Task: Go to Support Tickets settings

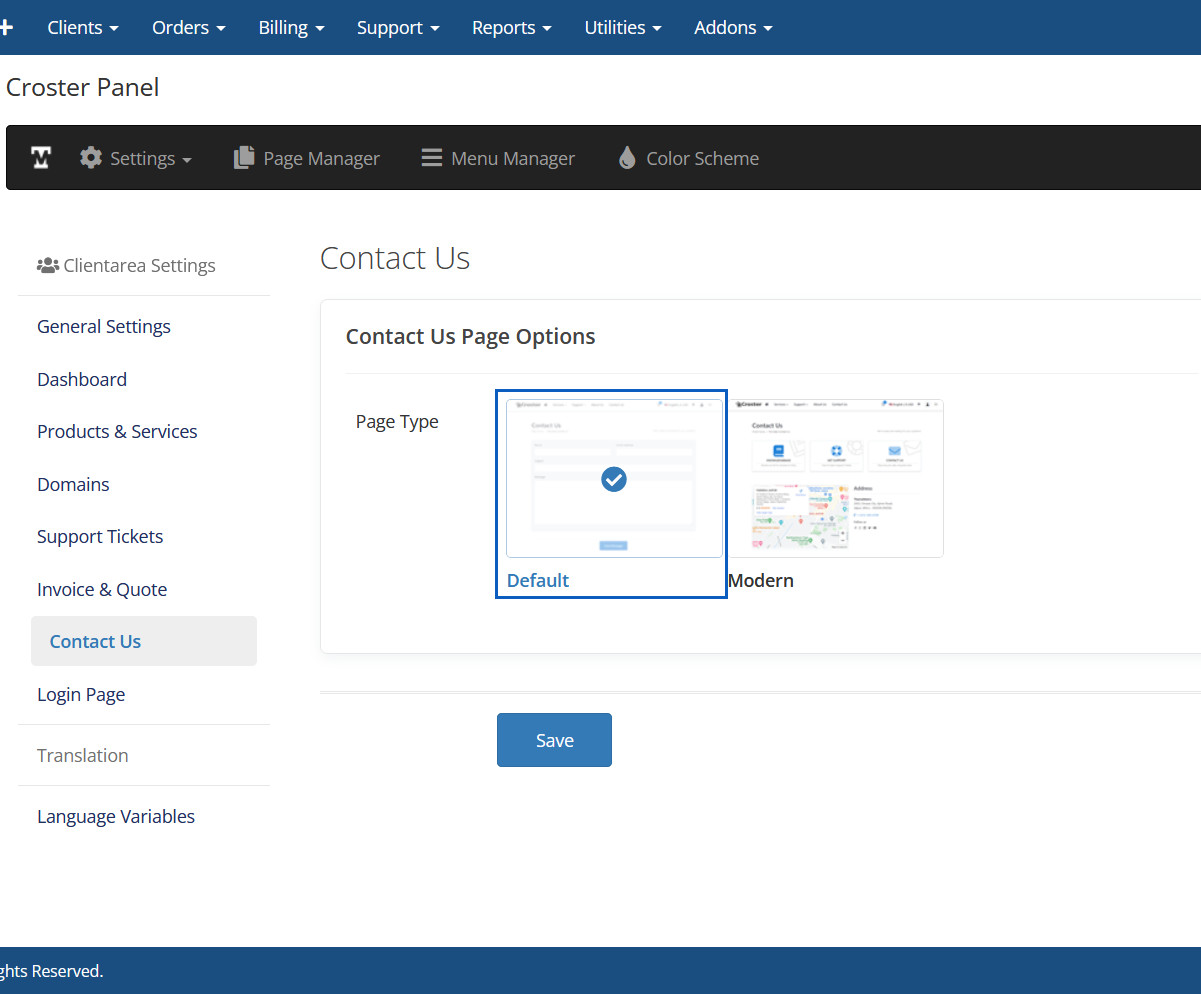Action: pyautogui.click(x=100, y=537)
